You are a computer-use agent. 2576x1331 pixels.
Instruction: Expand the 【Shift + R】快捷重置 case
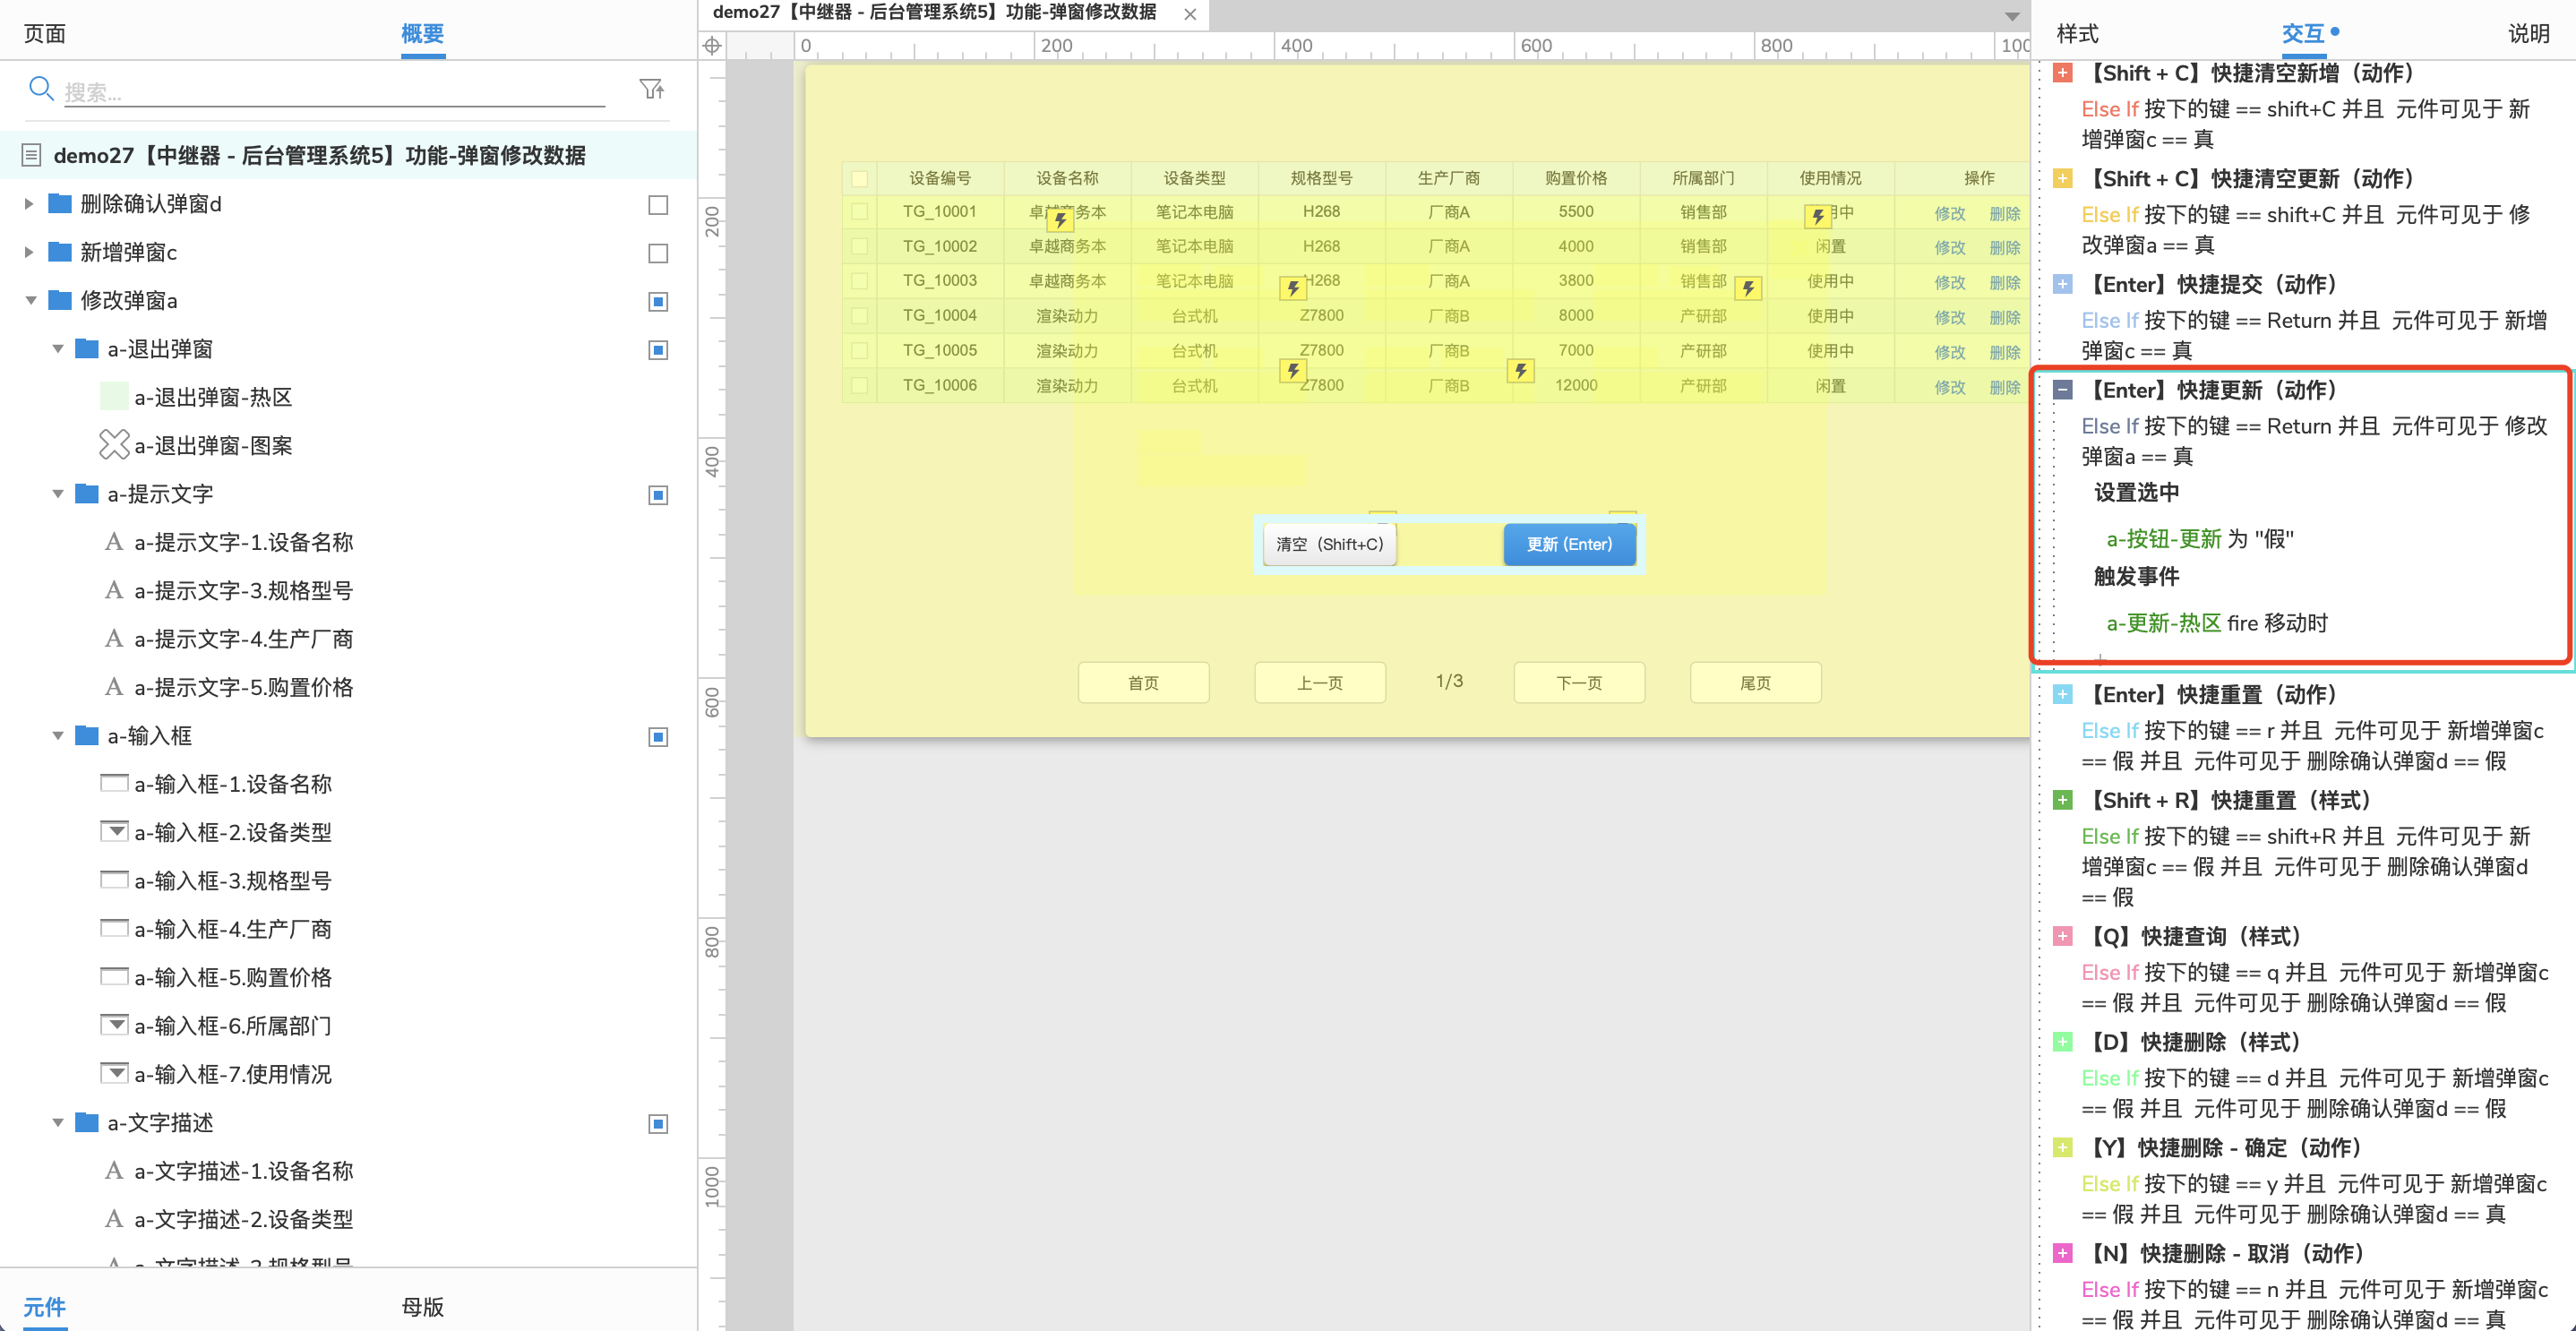(2062, 801)
